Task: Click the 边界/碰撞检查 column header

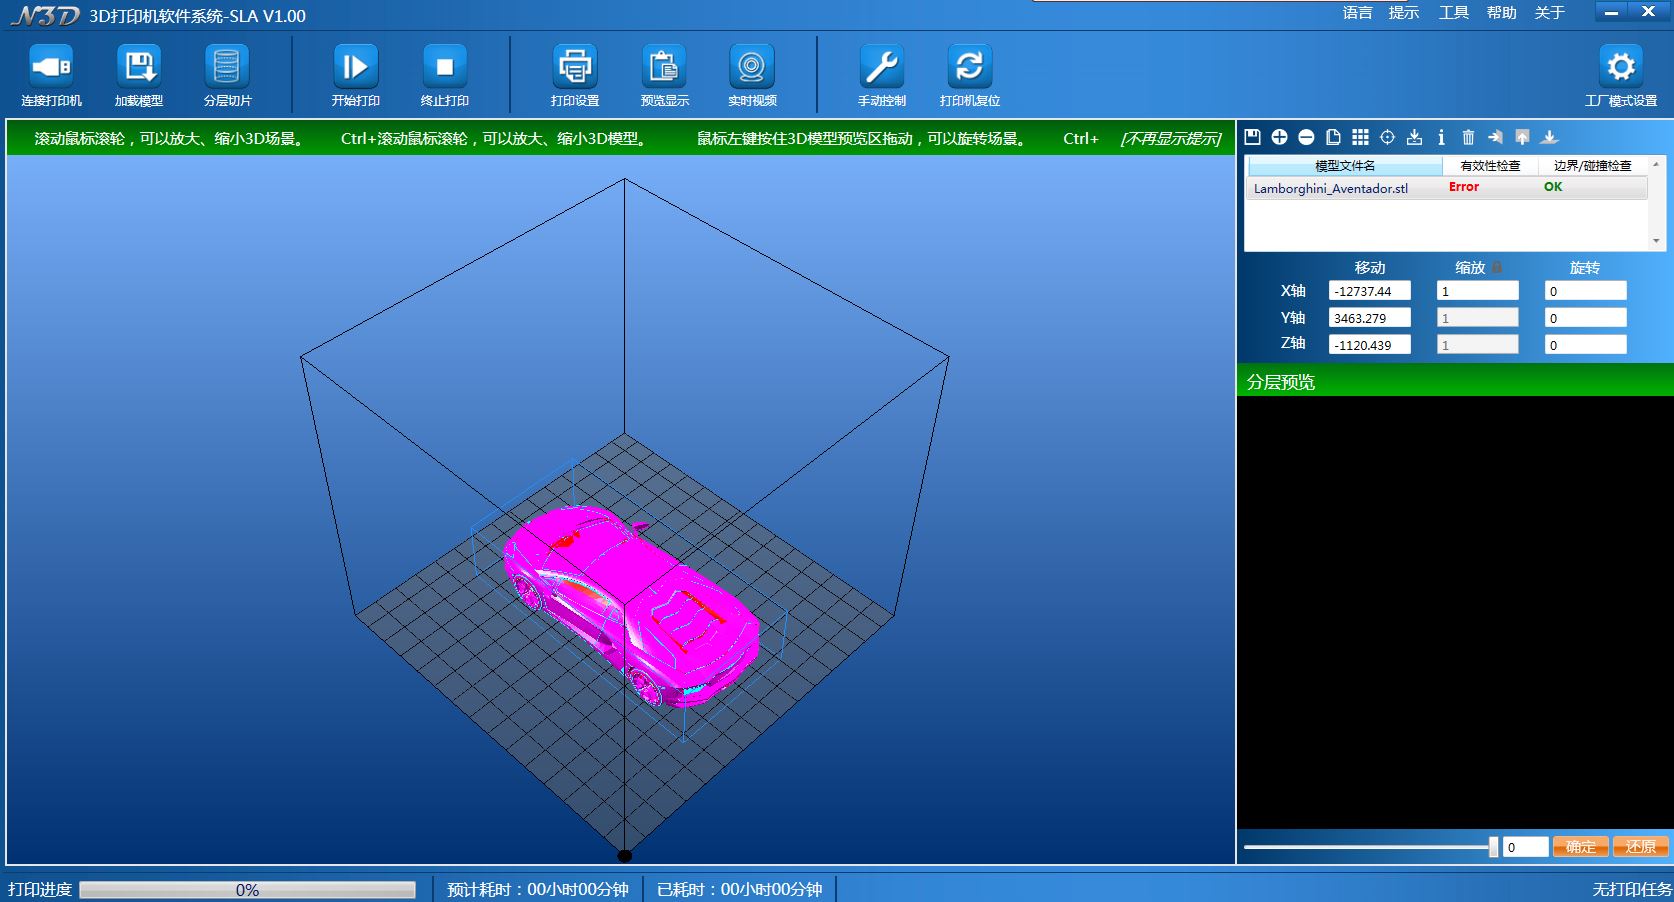Action: pos(1592,166)
